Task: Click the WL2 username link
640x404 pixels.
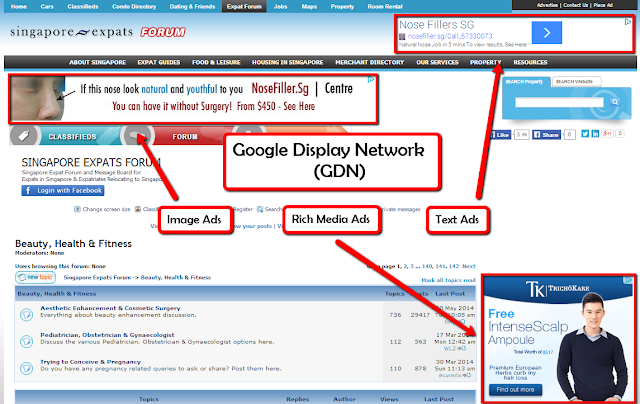Action: (450, 349)
